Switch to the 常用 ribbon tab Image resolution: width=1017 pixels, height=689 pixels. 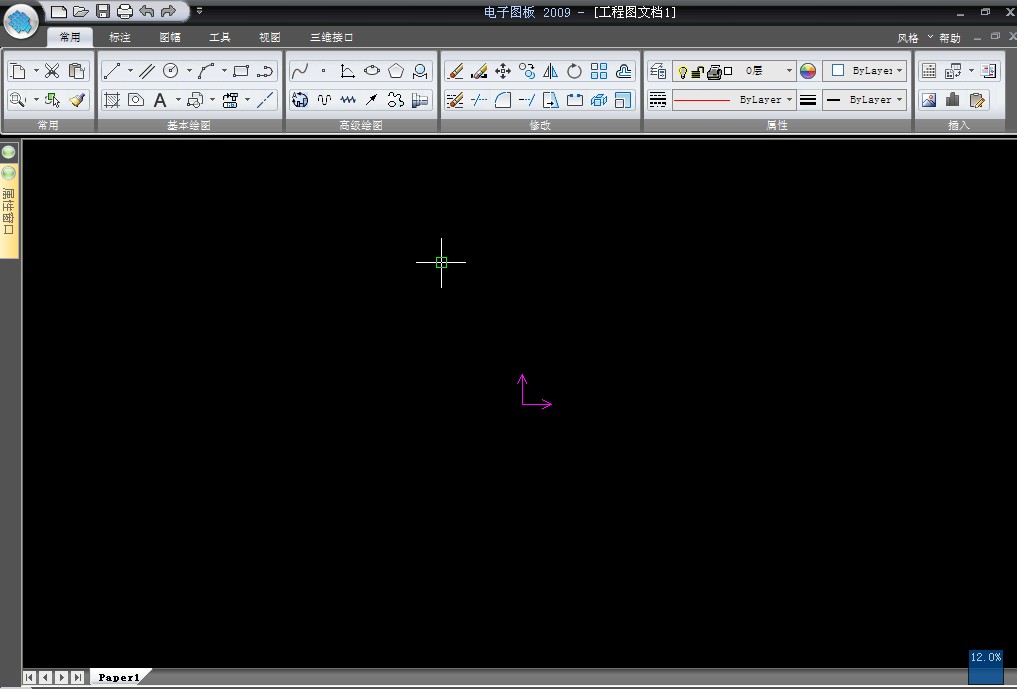[70, 37]
